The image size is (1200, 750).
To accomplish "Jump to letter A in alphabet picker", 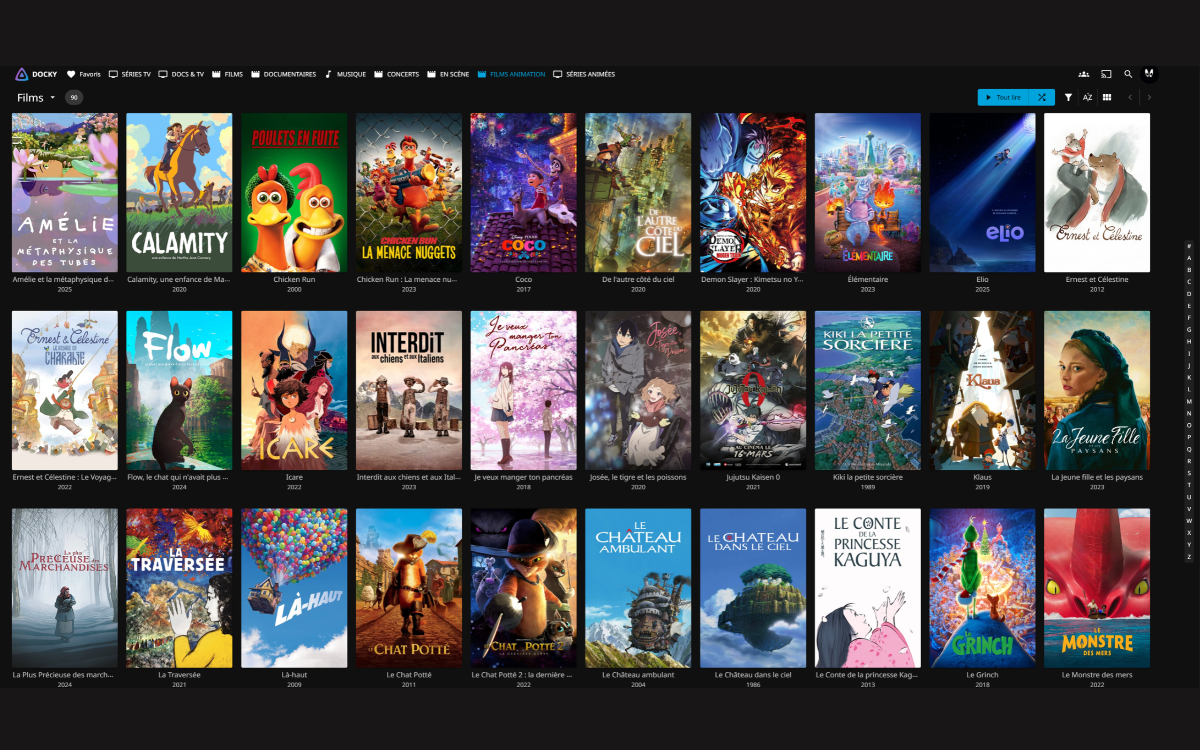I will 1189,258.
